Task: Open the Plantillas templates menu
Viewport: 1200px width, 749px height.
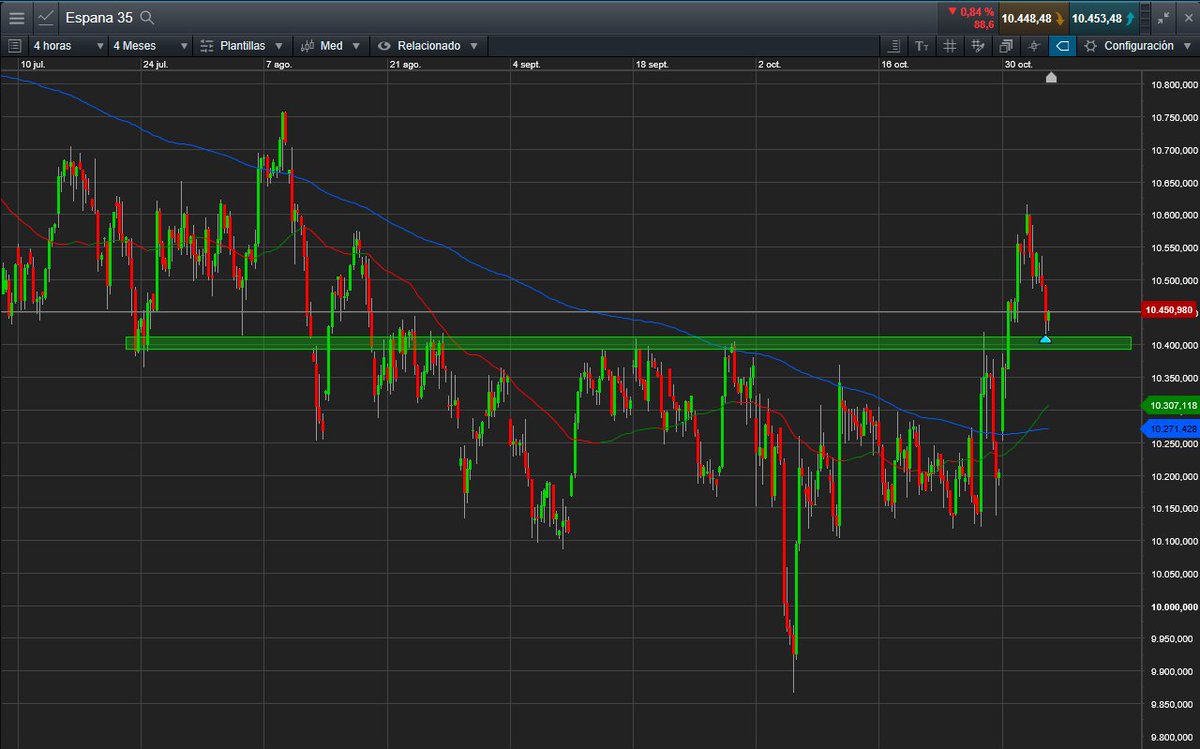Action: tap(242, 46)
